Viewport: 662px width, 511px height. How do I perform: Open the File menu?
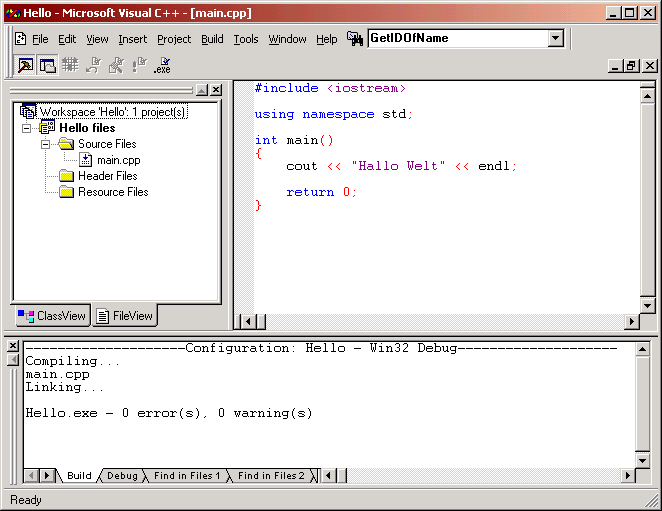[x=40, y=39]
